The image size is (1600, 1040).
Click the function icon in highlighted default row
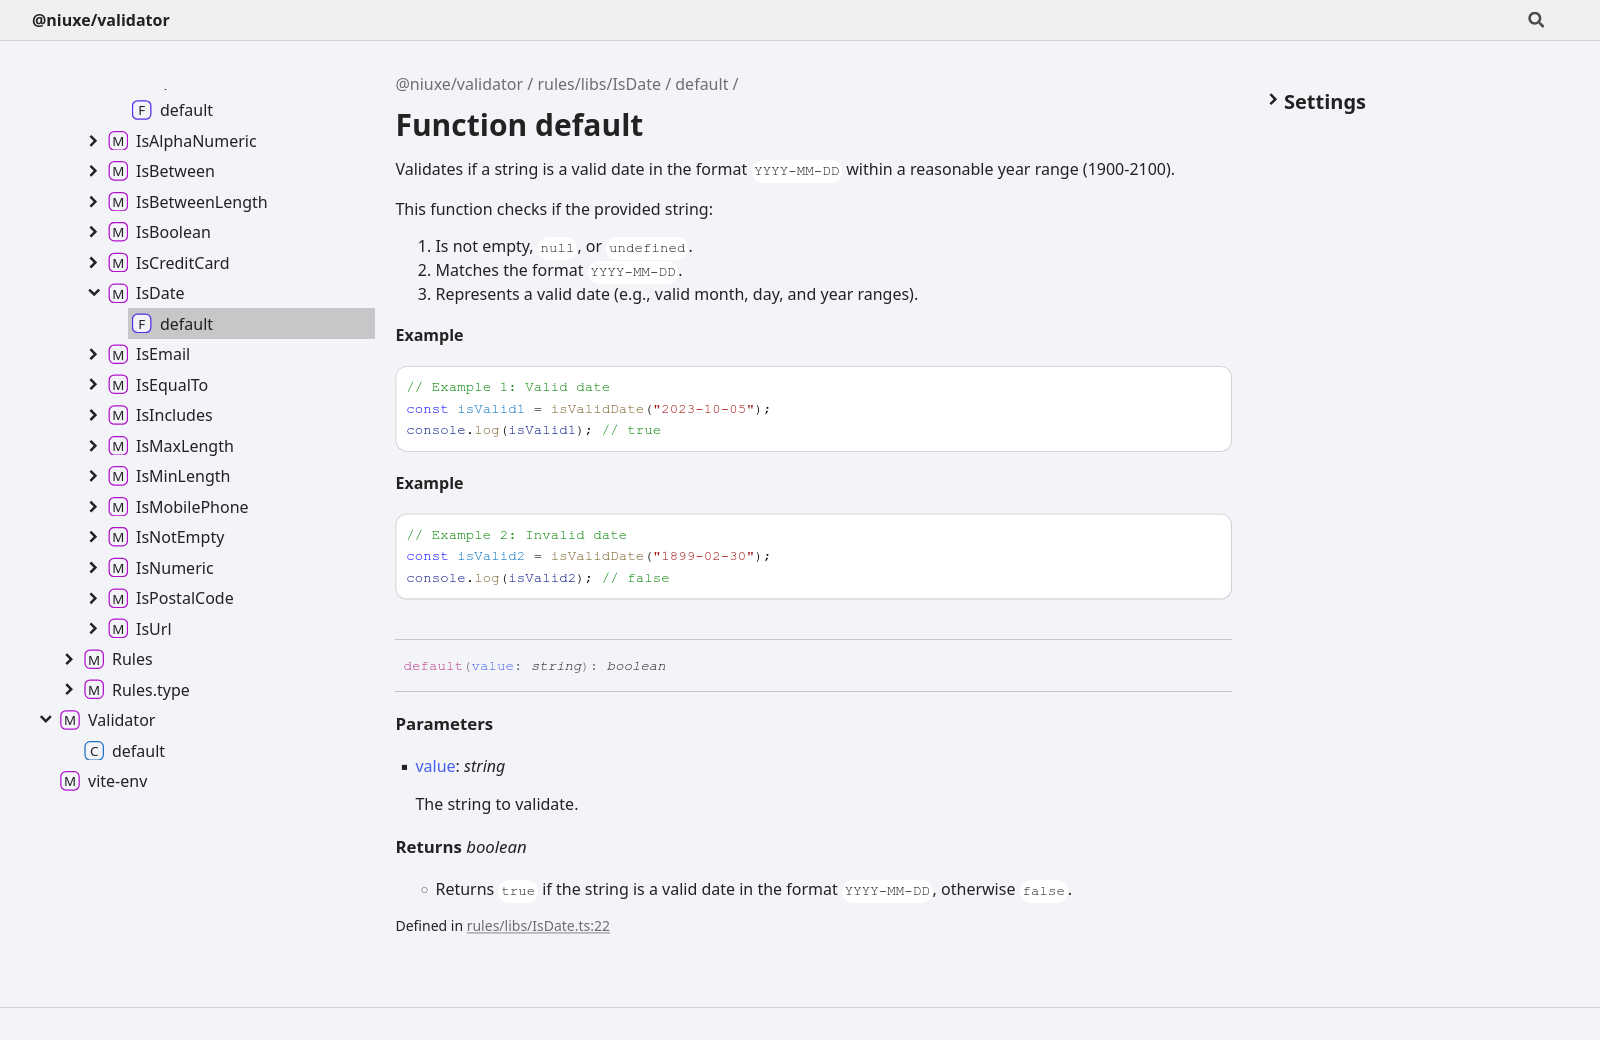tap(142, 324)
